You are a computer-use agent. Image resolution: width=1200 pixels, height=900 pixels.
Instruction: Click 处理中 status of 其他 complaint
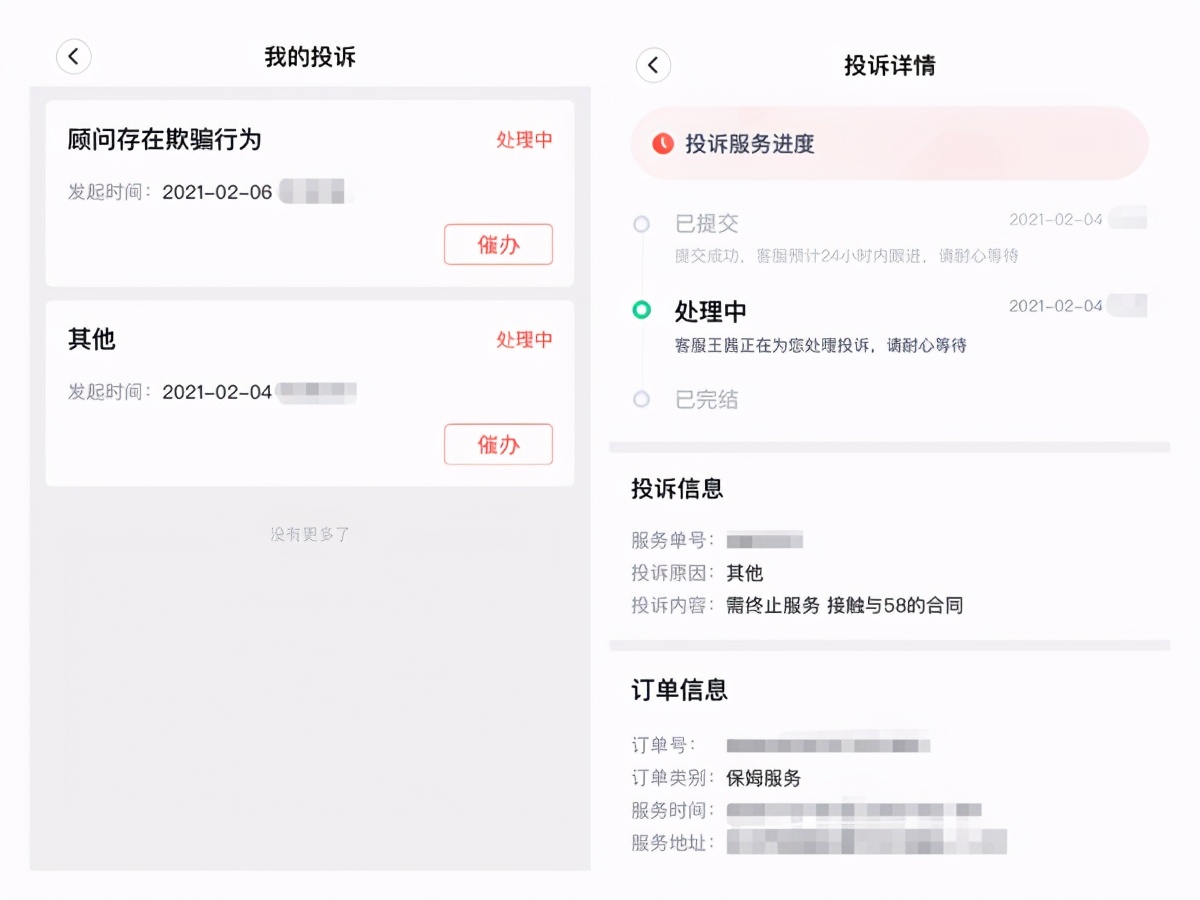pos(524,340)
